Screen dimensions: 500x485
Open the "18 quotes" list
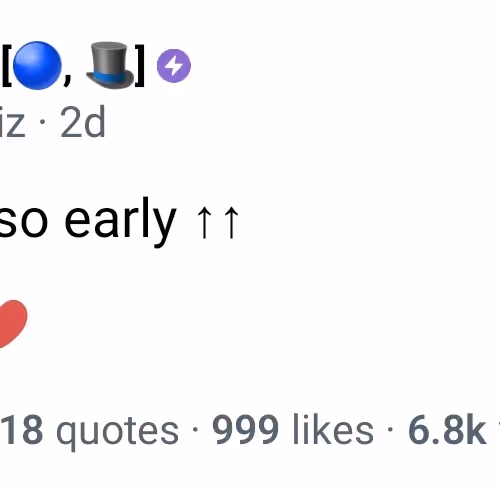pyautogui.click(x=89, y=430)
